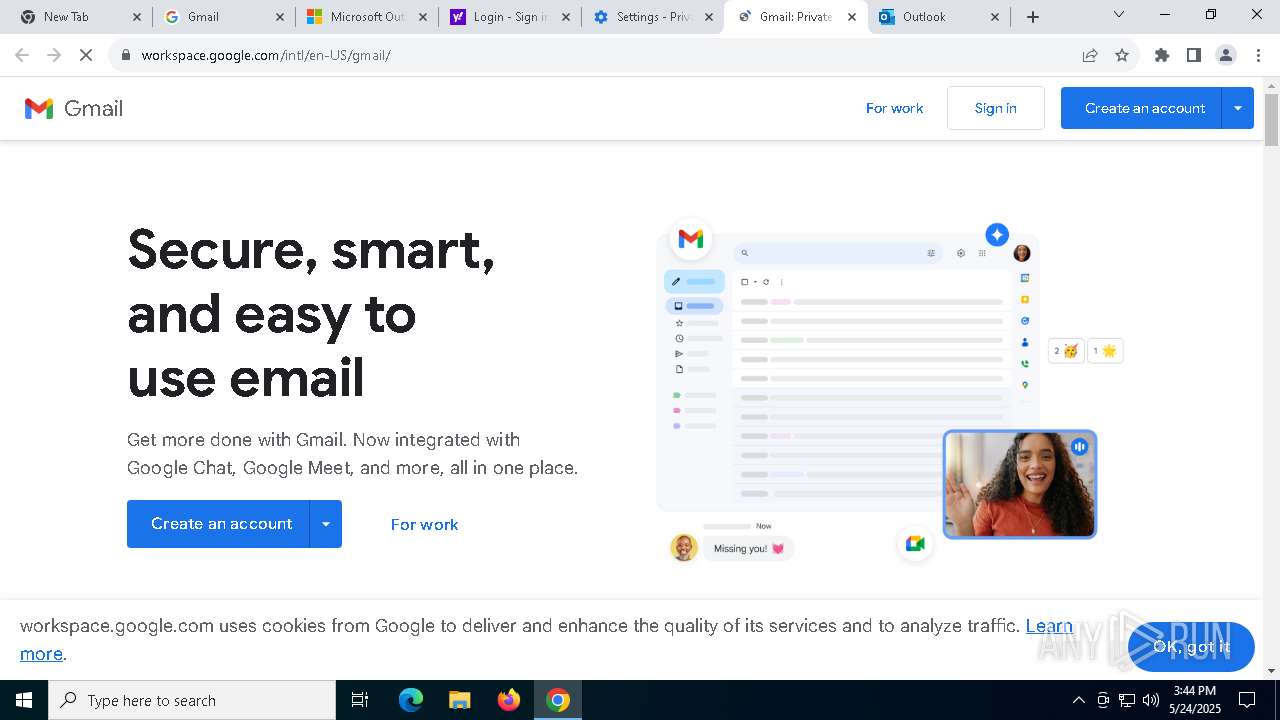
Task: Click Google Meet icon in illustration
Action: (915, 543)
